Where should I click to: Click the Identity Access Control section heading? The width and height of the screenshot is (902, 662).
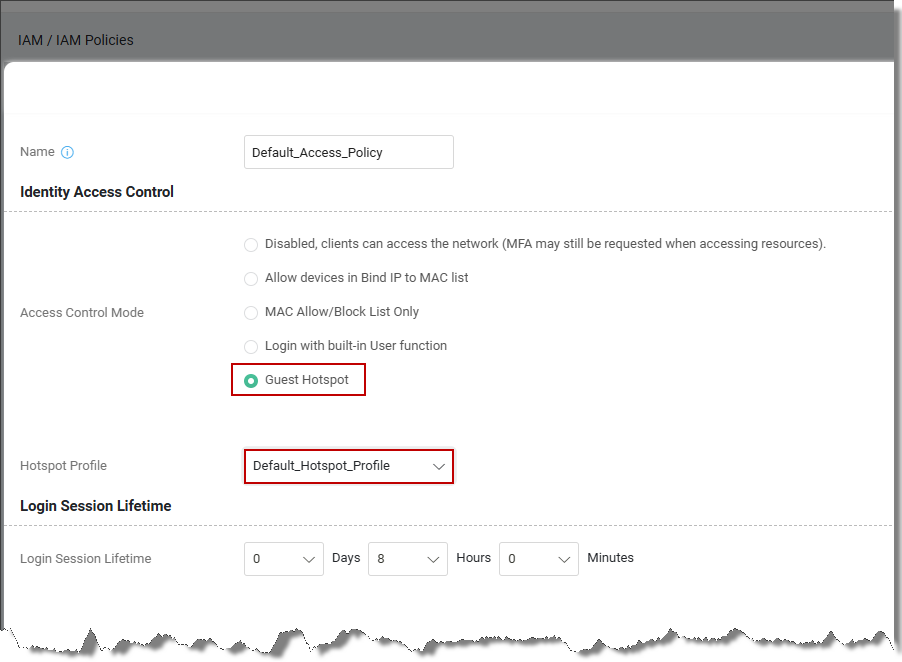click(97, 192)
